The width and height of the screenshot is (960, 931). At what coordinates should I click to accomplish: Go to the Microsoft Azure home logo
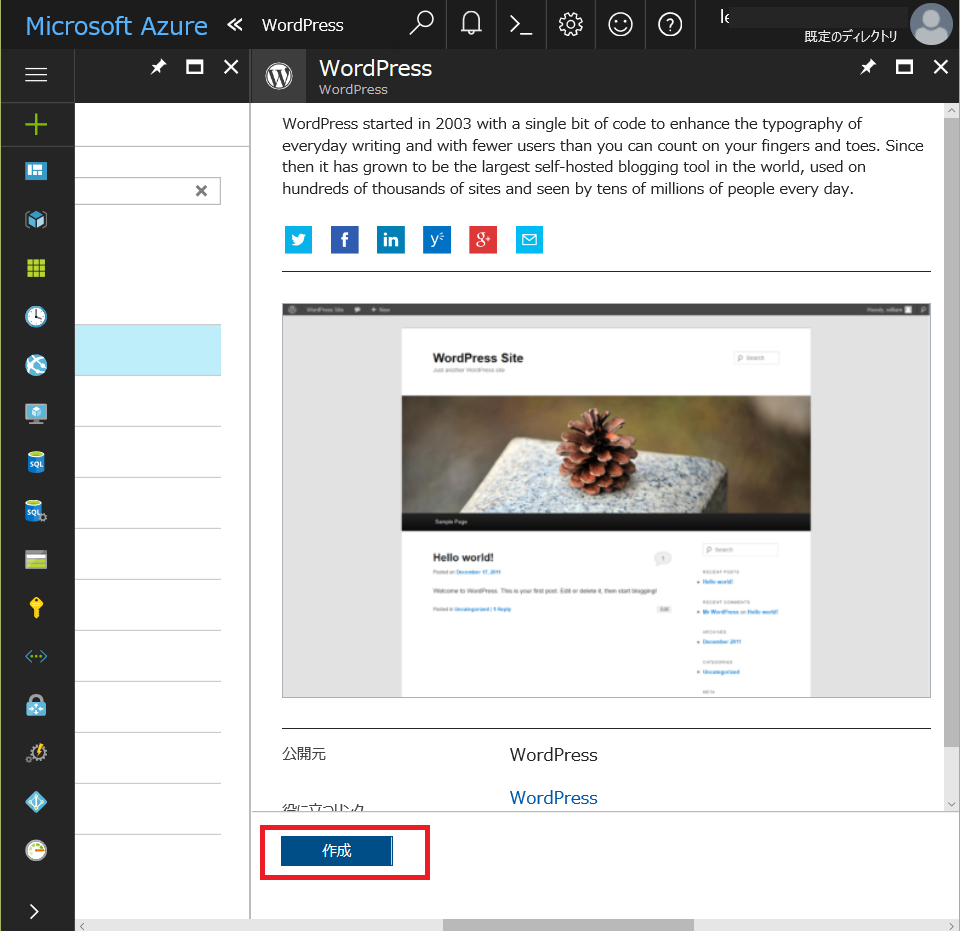coord(116,26)
